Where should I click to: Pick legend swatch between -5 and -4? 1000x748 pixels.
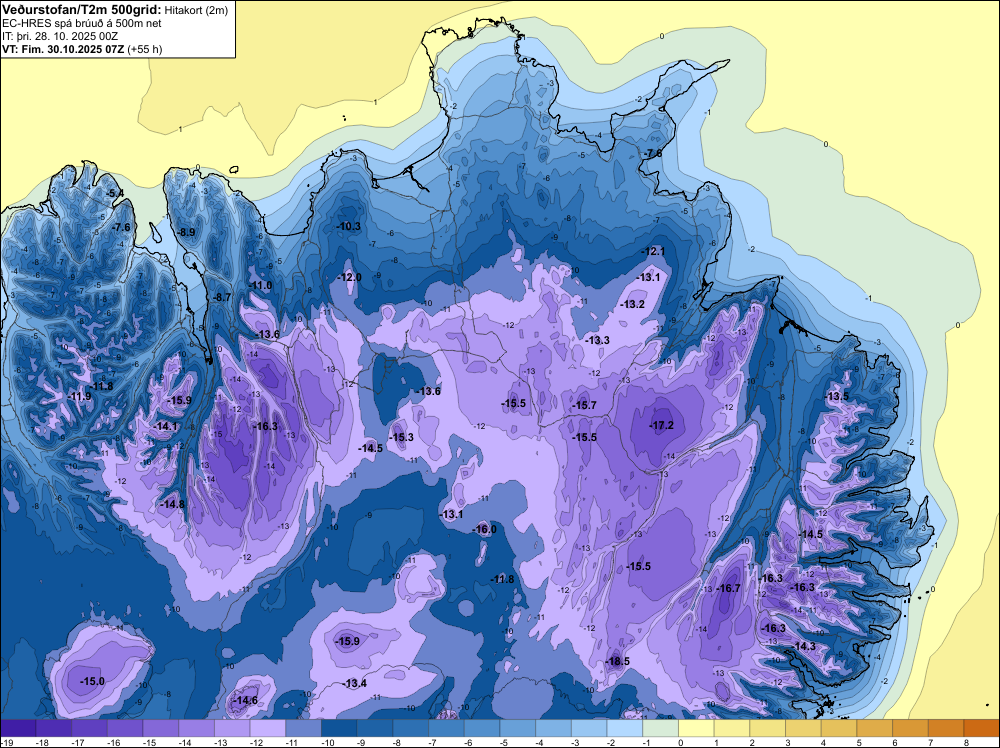(518, 728)
